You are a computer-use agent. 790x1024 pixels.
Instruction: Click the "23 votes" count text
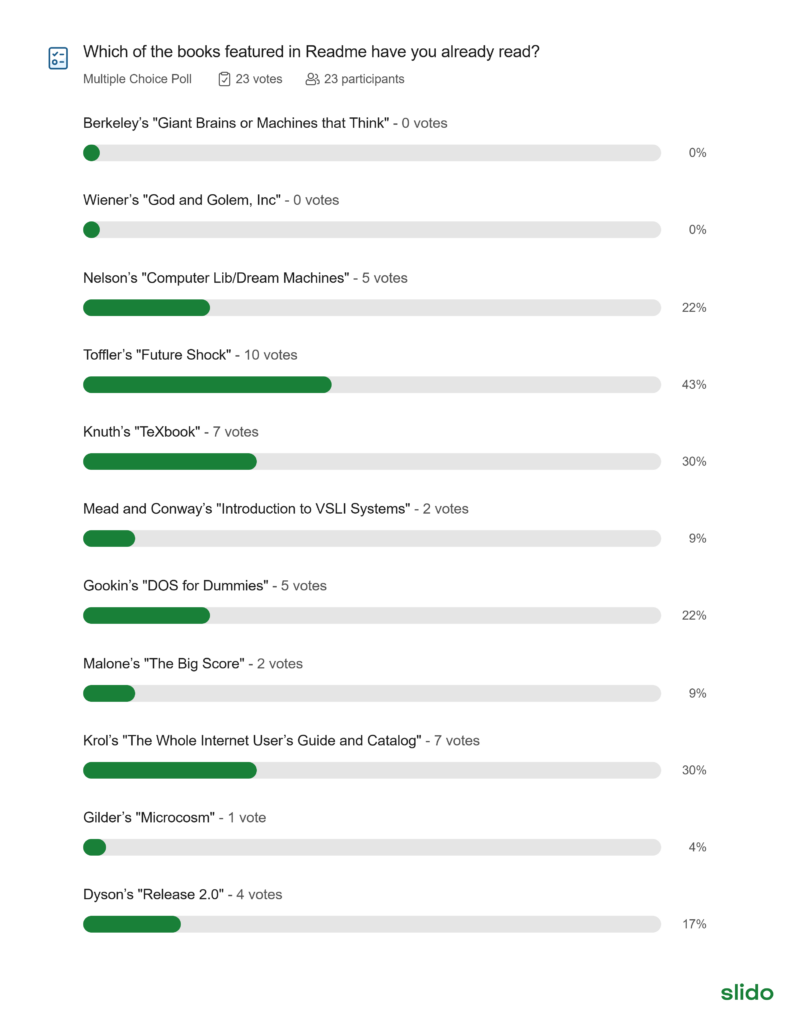click(x=259, y=79)
